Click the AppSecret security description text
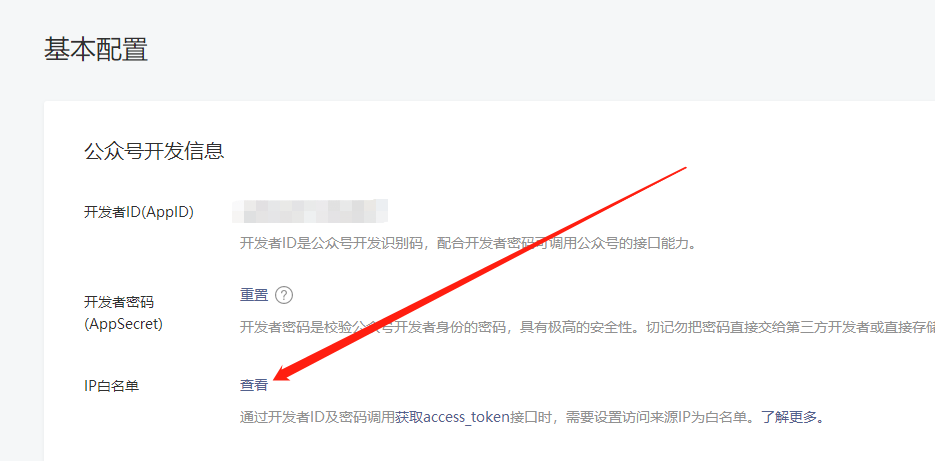 point(587,328)
